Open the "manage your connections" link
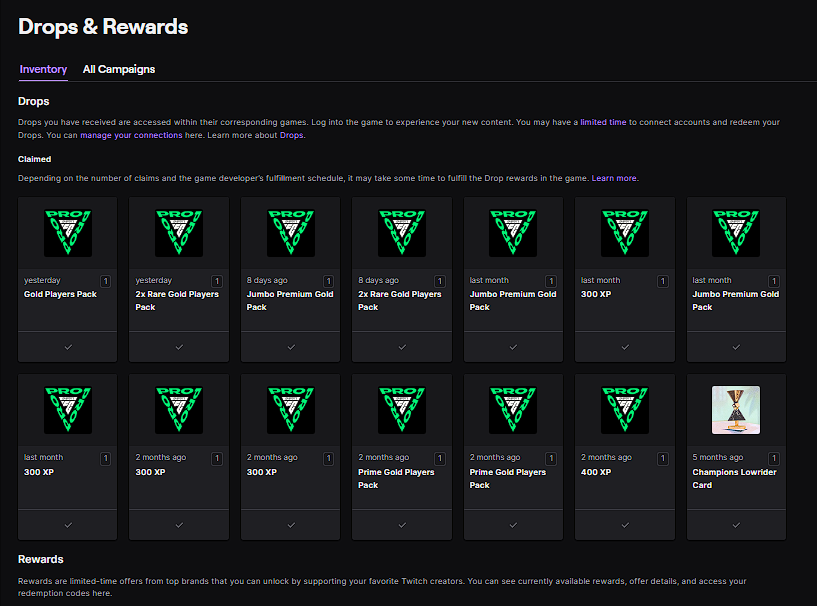This screenshot has width=817, height=606. click(145, 135)
